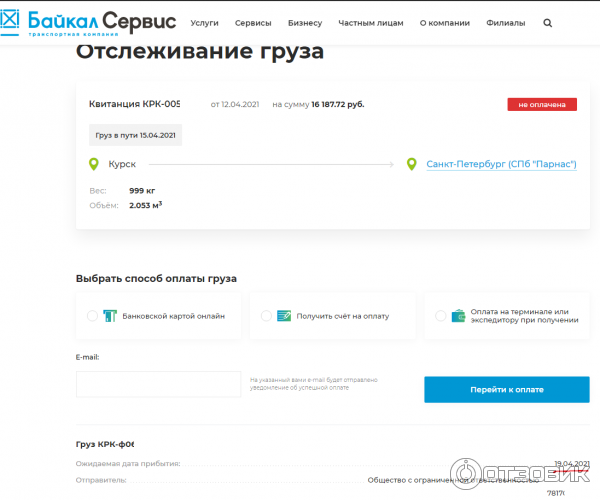Click the terminal payment wallet icon
600x500 pixels.
[458, 316]
